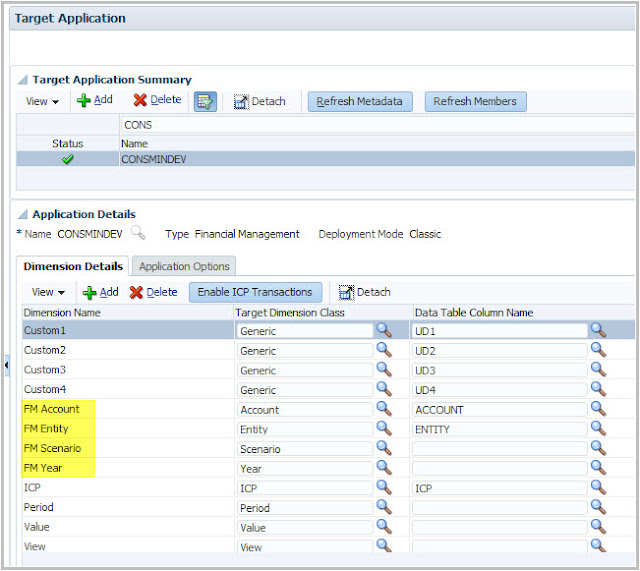Click the Generic class field for Custom1
640x571 pixels.
click(x=304, y=331)
